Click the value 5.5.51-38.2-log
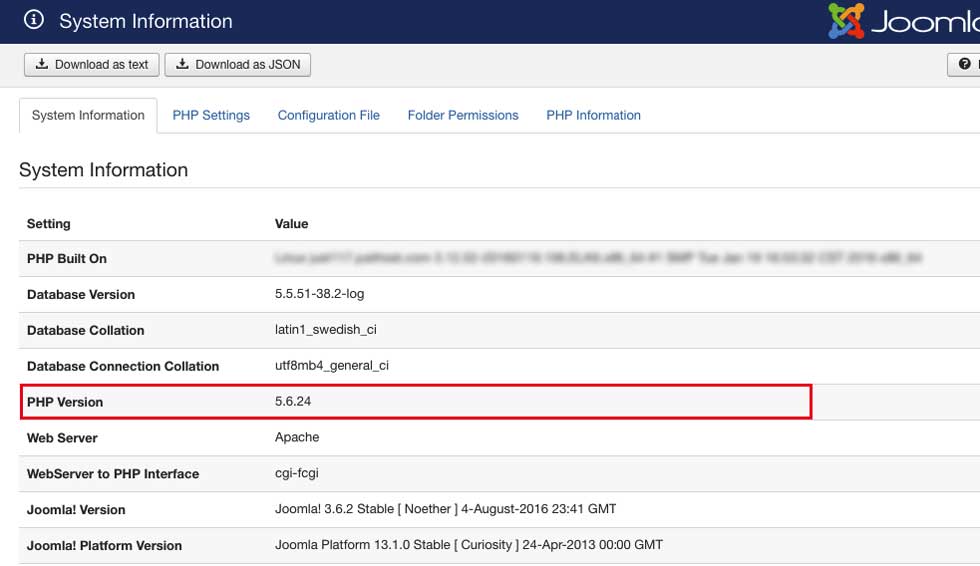Image resolution: width=980 pixels, height=566 pixels. pos(319,294)
